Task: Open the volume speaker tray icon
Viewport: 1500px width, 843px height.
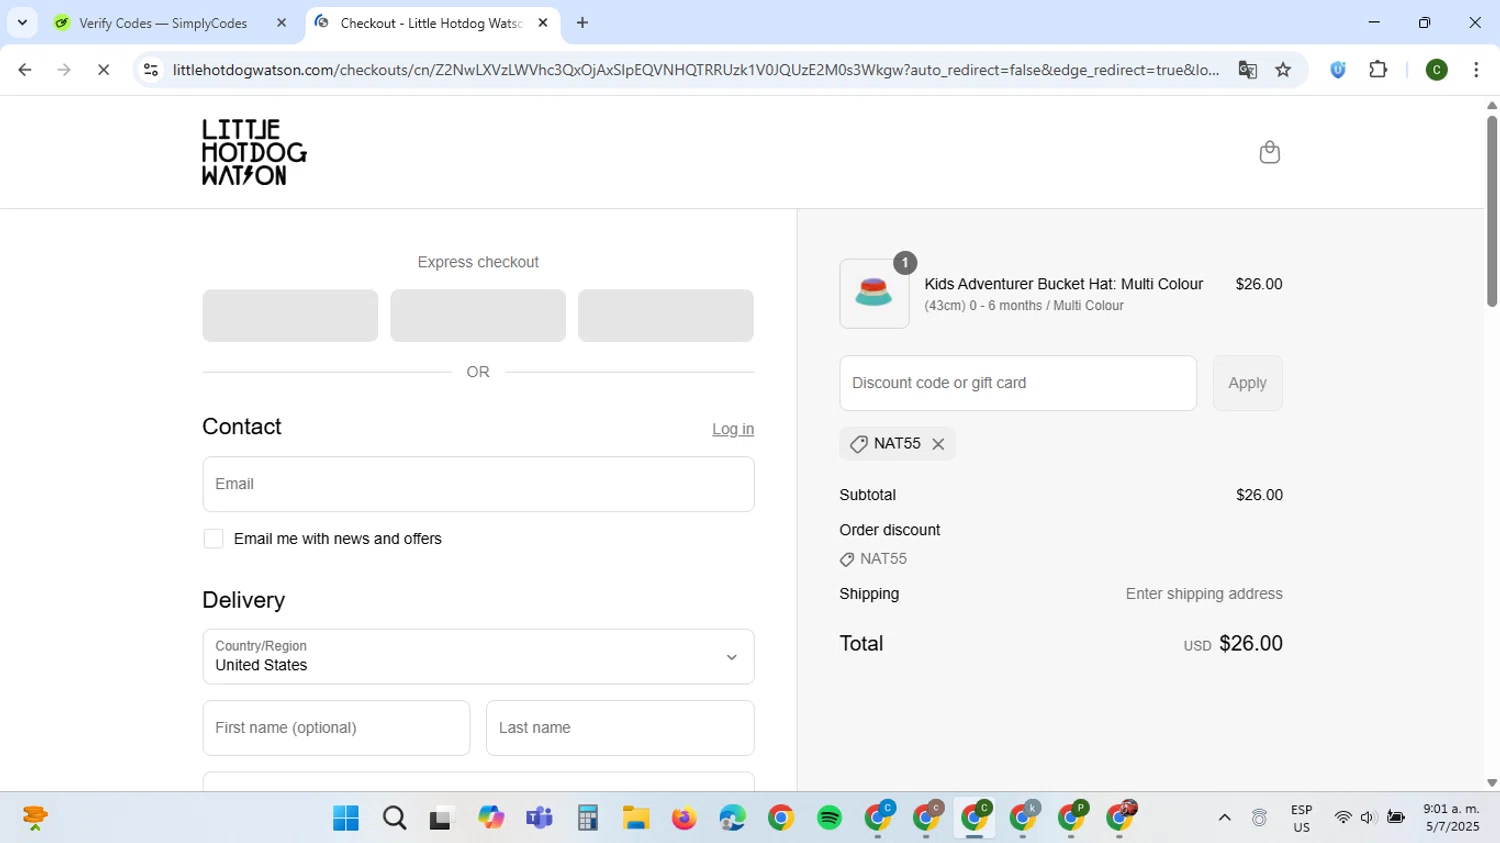Action: (x=1368, y=818)
